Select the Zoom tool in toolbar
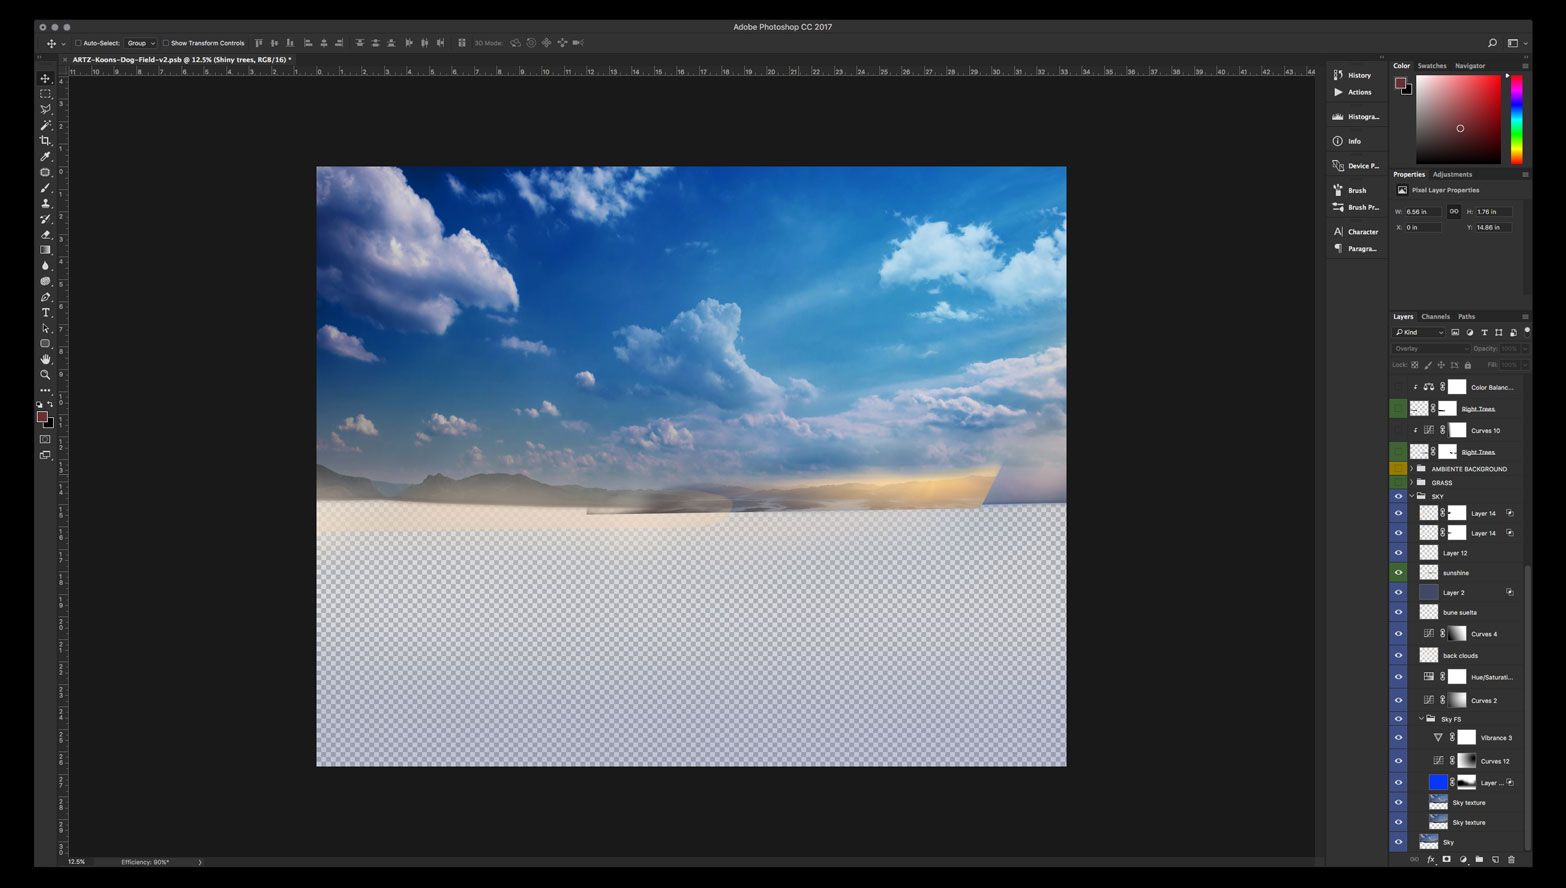 pyautogui.click(x=45, y=375)
